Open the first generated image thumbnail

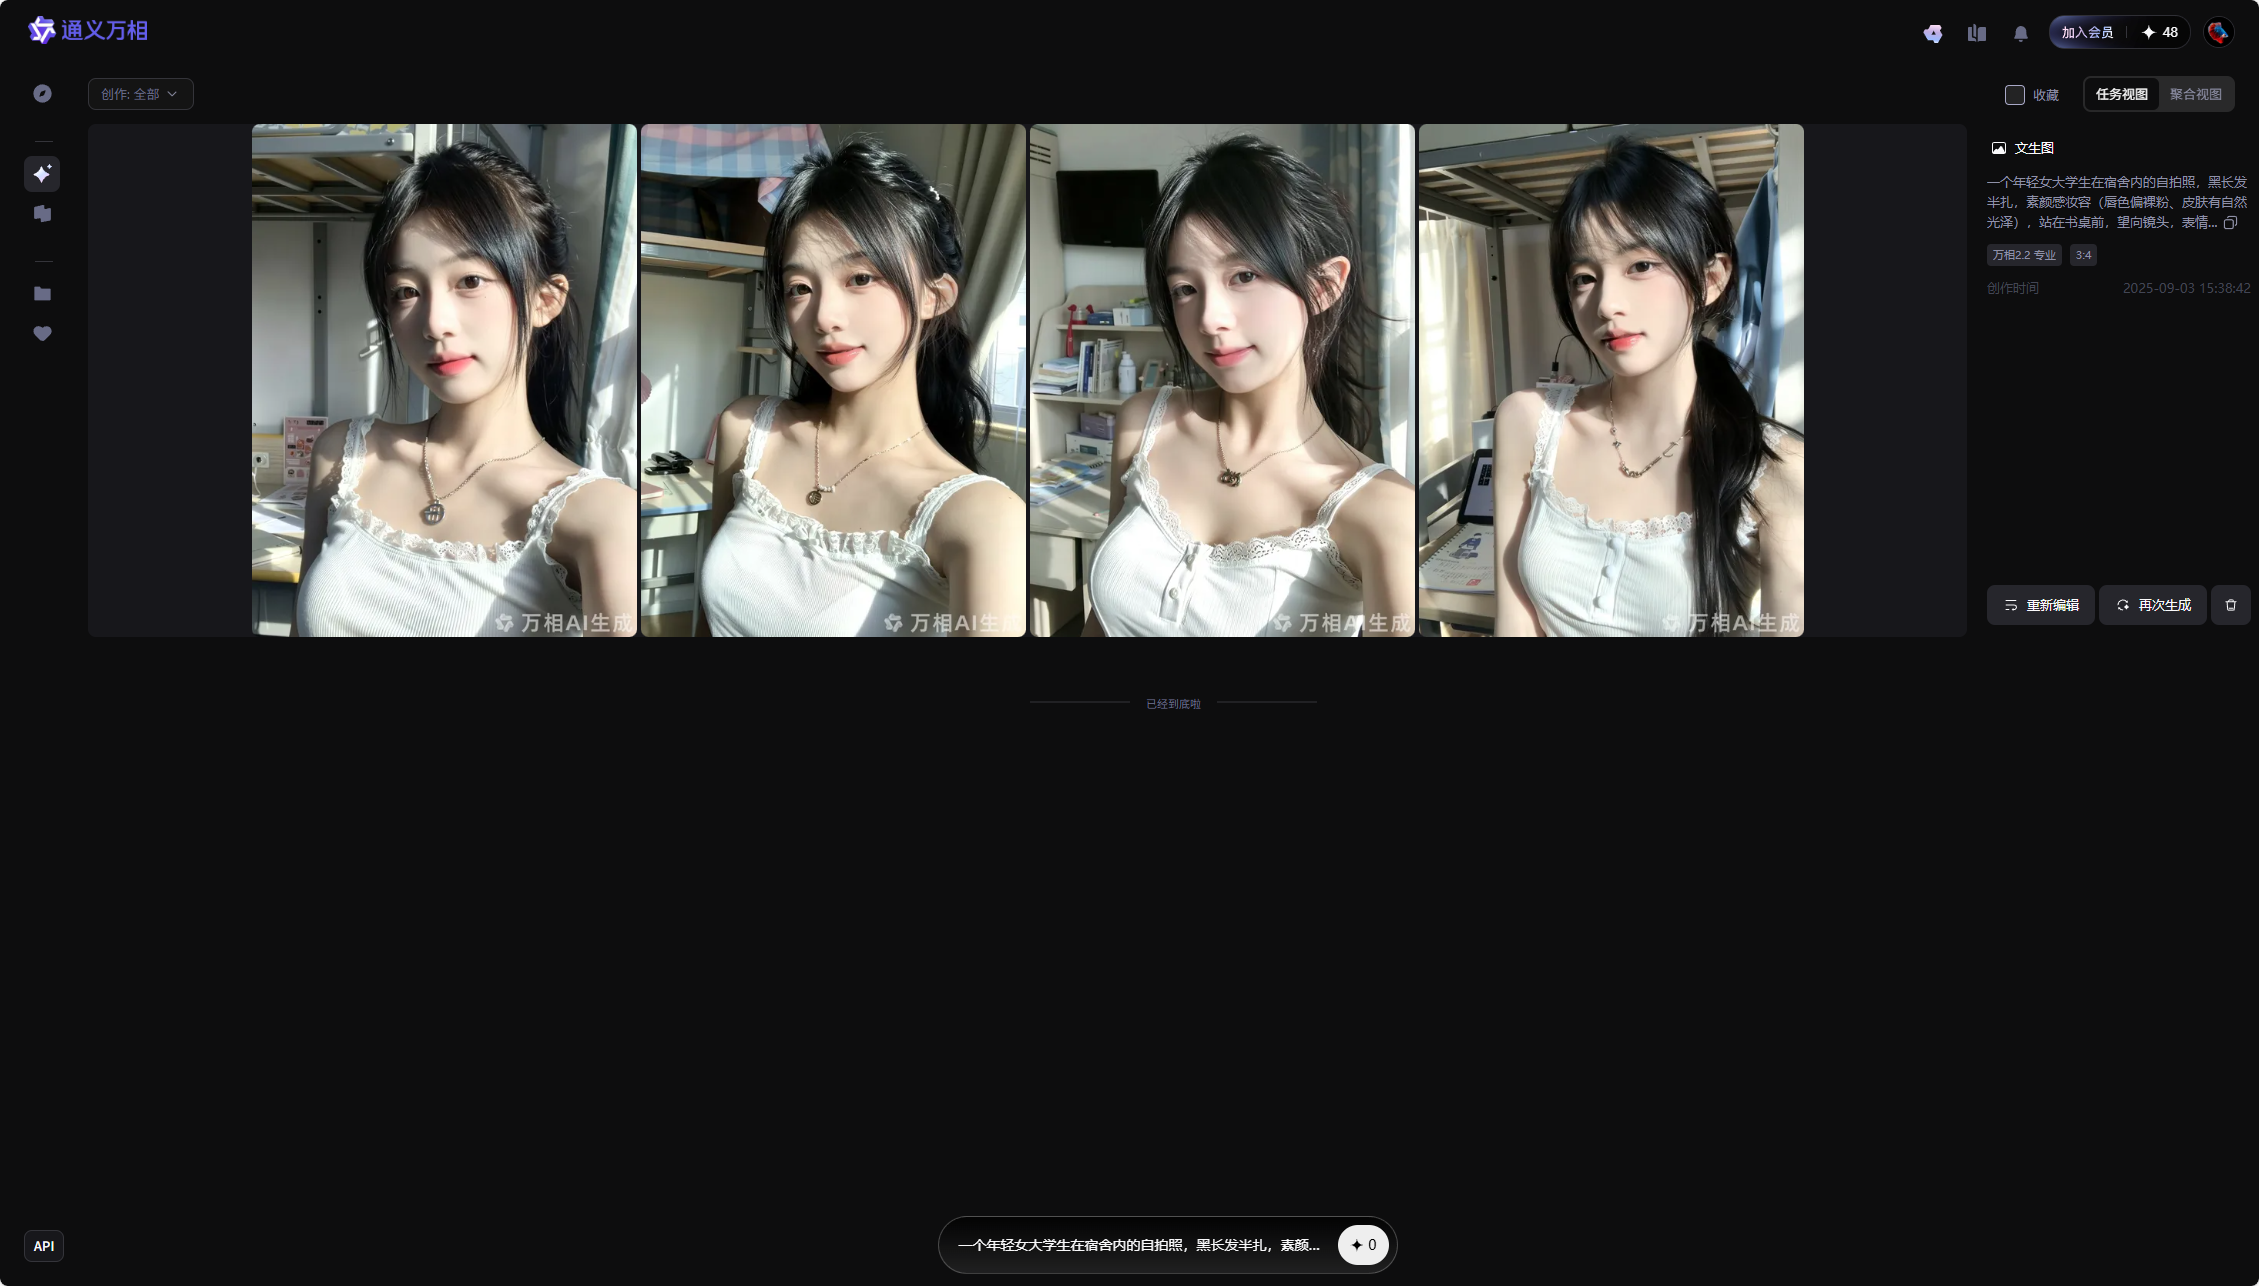tap(444, 380)
